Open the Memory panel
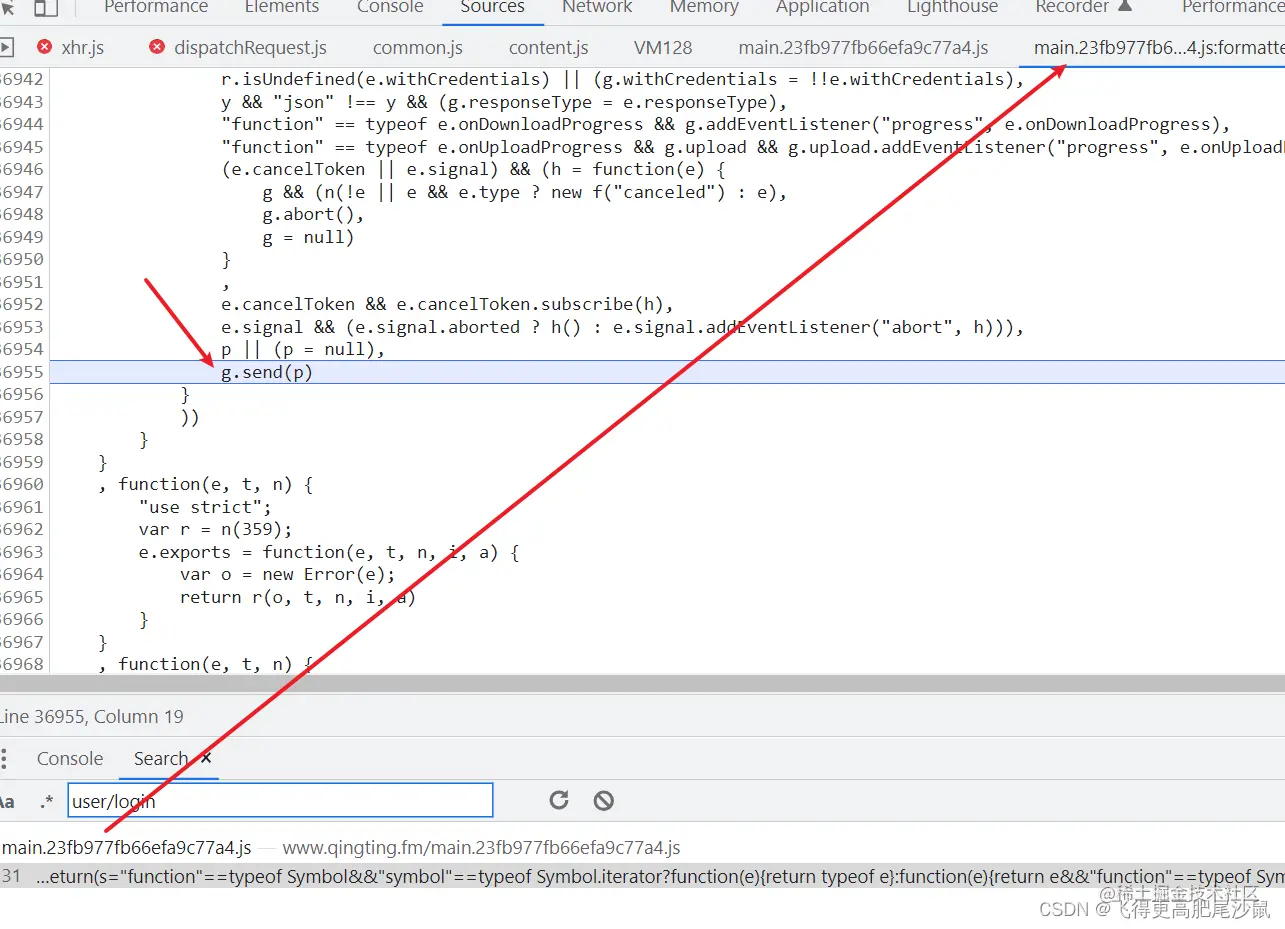This screenshot has height=929, width=1285. pyautogui.click(x=704, y=8)
